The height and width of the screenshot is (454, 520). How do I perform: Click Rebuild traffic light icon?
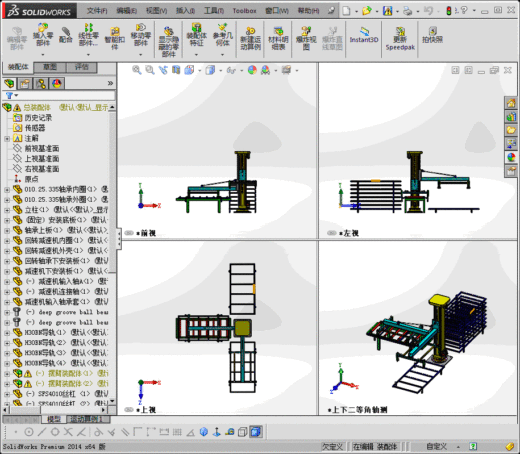coord(449,11)
